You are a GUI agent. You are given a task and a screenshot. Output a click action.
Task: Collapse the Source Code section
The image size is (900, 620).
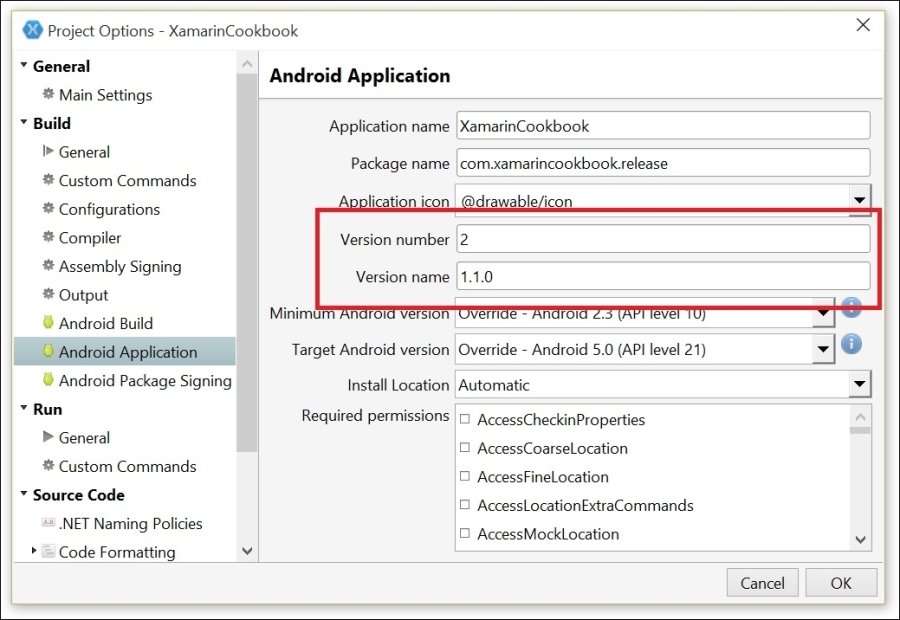click(24, 495)
